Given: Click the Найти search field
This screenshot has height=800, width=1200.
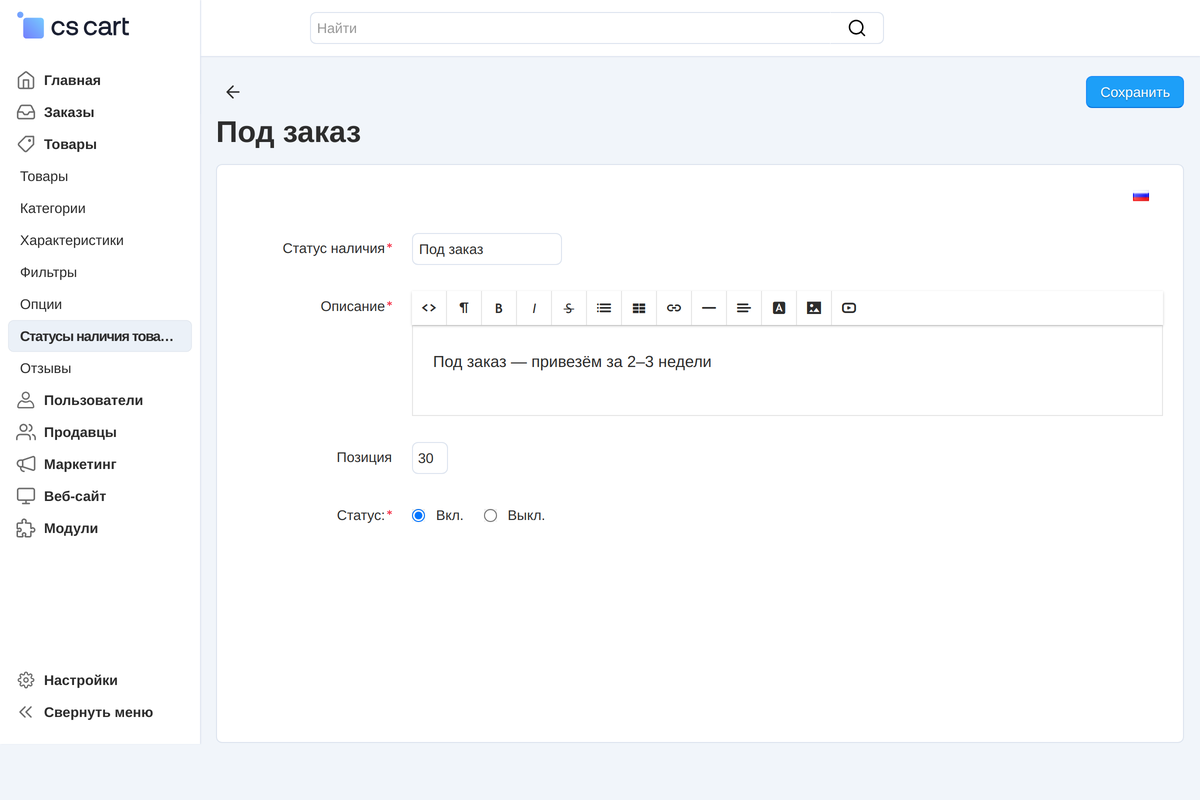Looking at the screenshot, I should pos(597,28).
